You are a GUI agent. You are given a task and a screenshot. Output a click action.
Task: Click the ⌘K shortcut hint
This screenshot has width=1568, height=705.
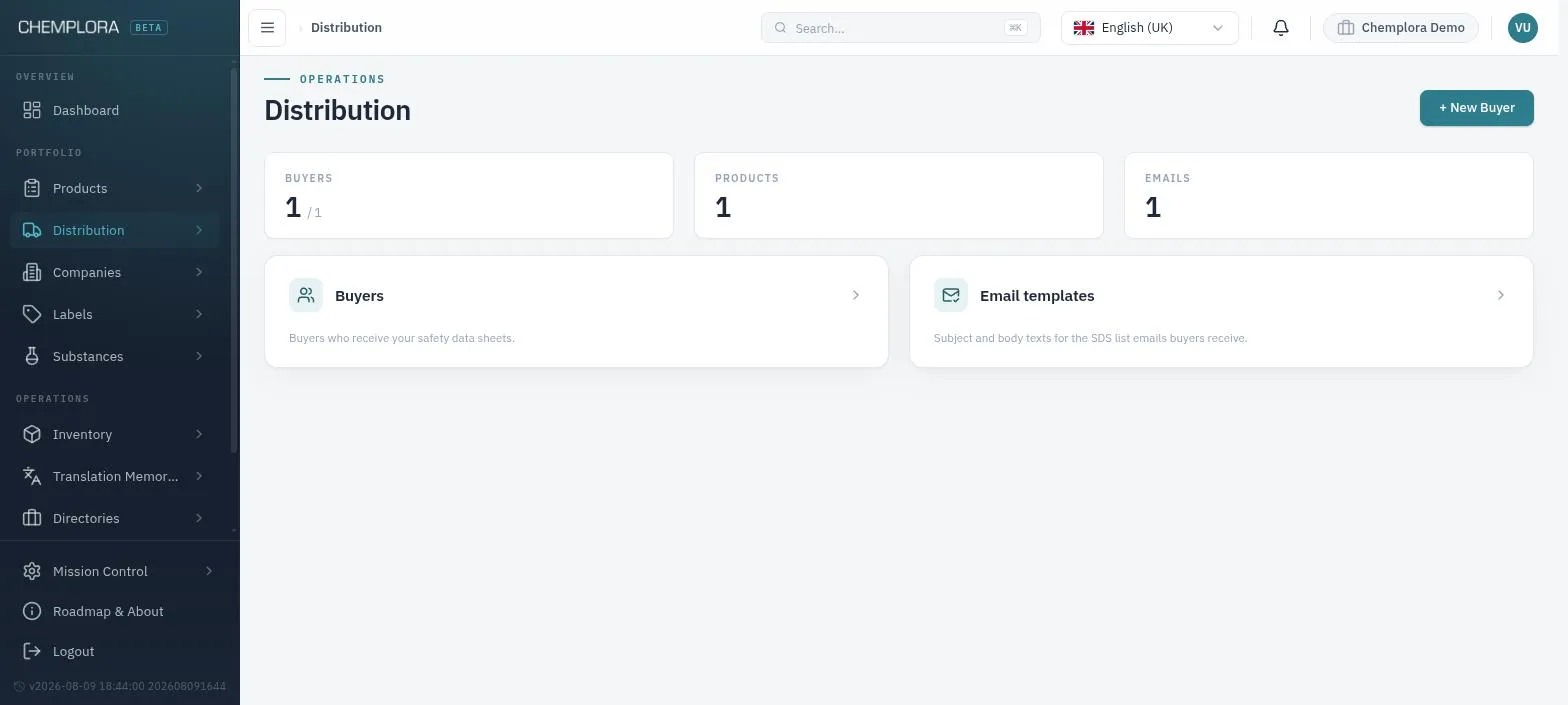click(x=1015, y=28)
